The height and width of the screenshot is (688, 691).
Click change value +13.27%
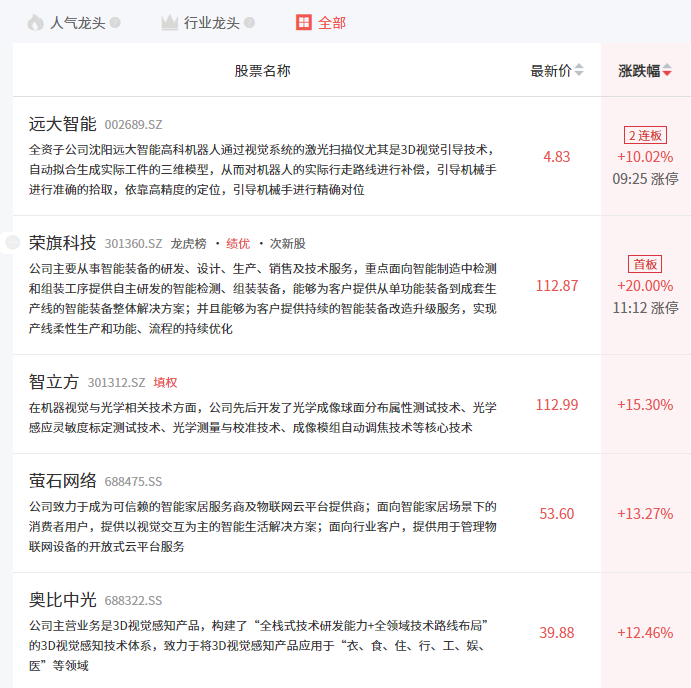tap(645, 514)
